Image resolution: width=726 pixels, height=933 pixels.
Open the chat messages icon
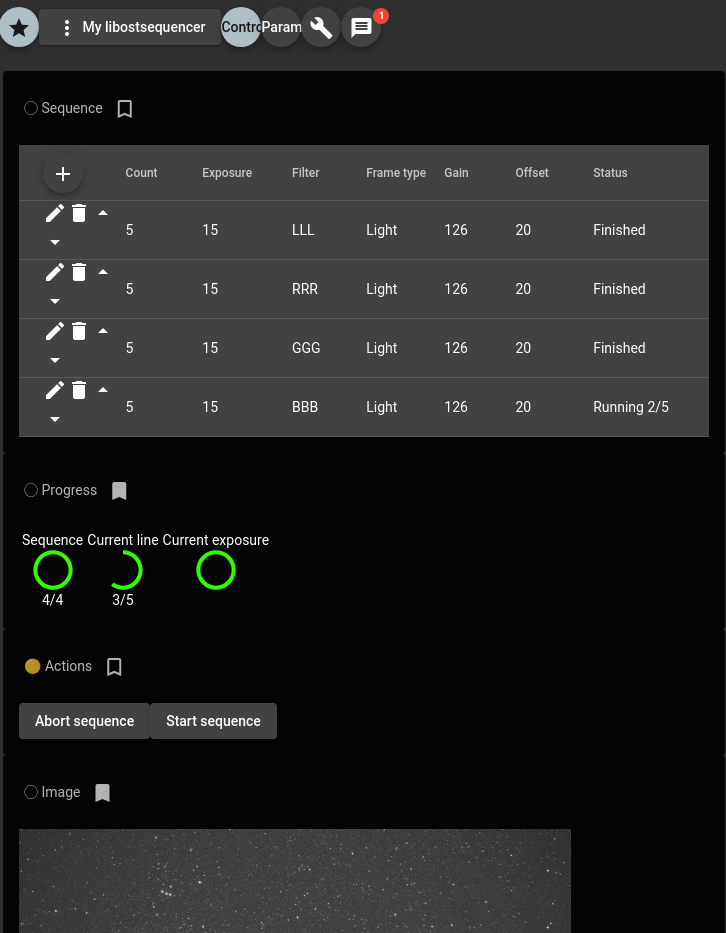(x=361, y=27)
